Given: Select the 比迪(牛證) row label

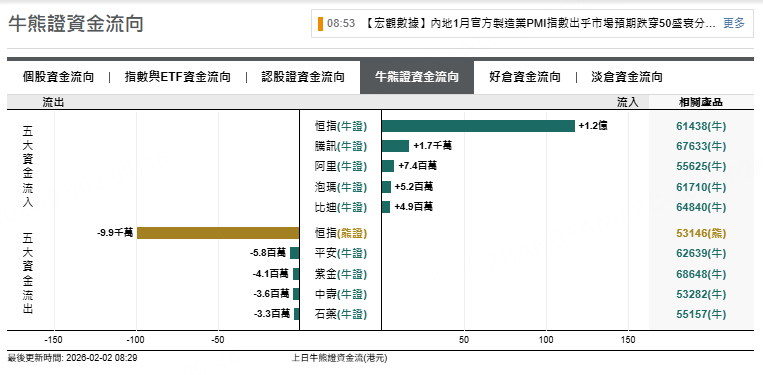Looking at the screenshot, I should coord(341,207).
